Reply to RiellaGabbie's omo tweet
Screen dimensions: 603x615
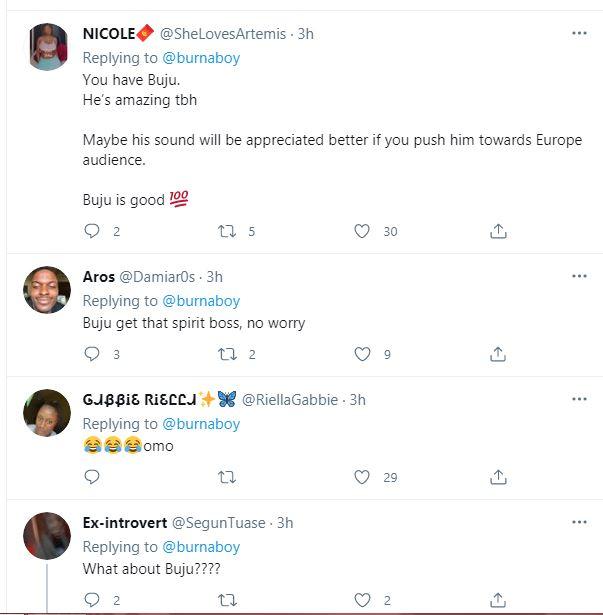[92, 477]
